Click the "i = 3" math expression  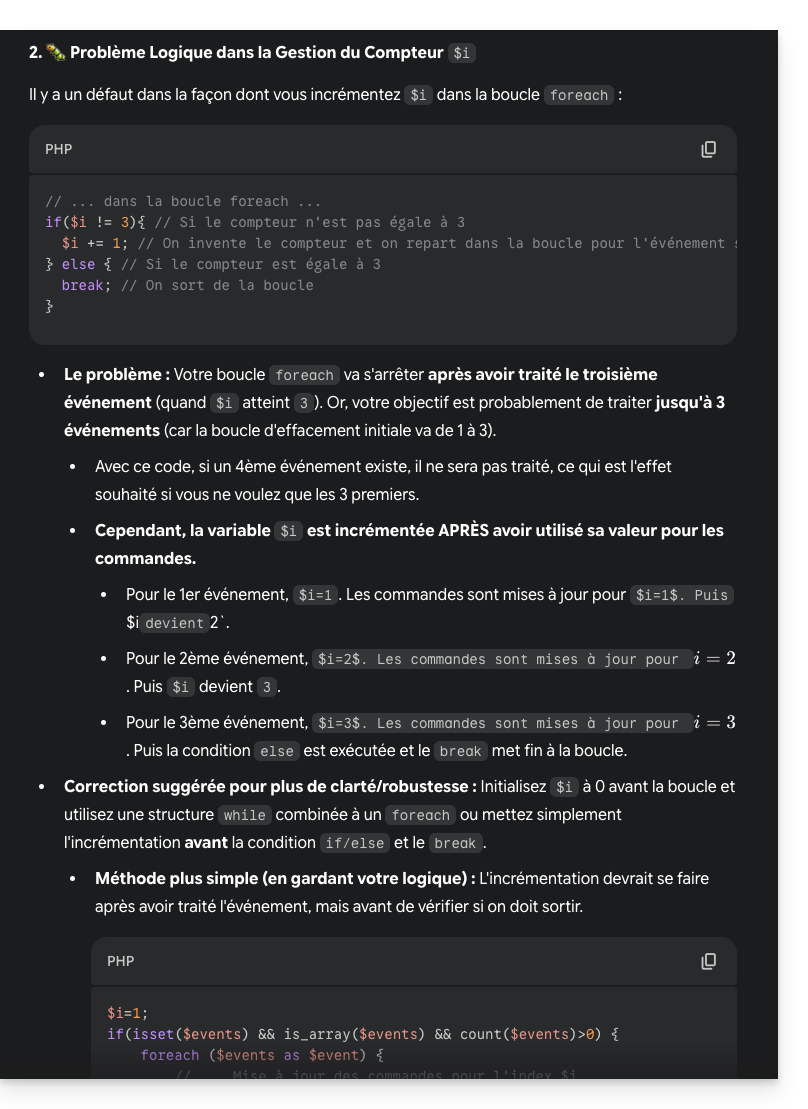tap(716, 722)
